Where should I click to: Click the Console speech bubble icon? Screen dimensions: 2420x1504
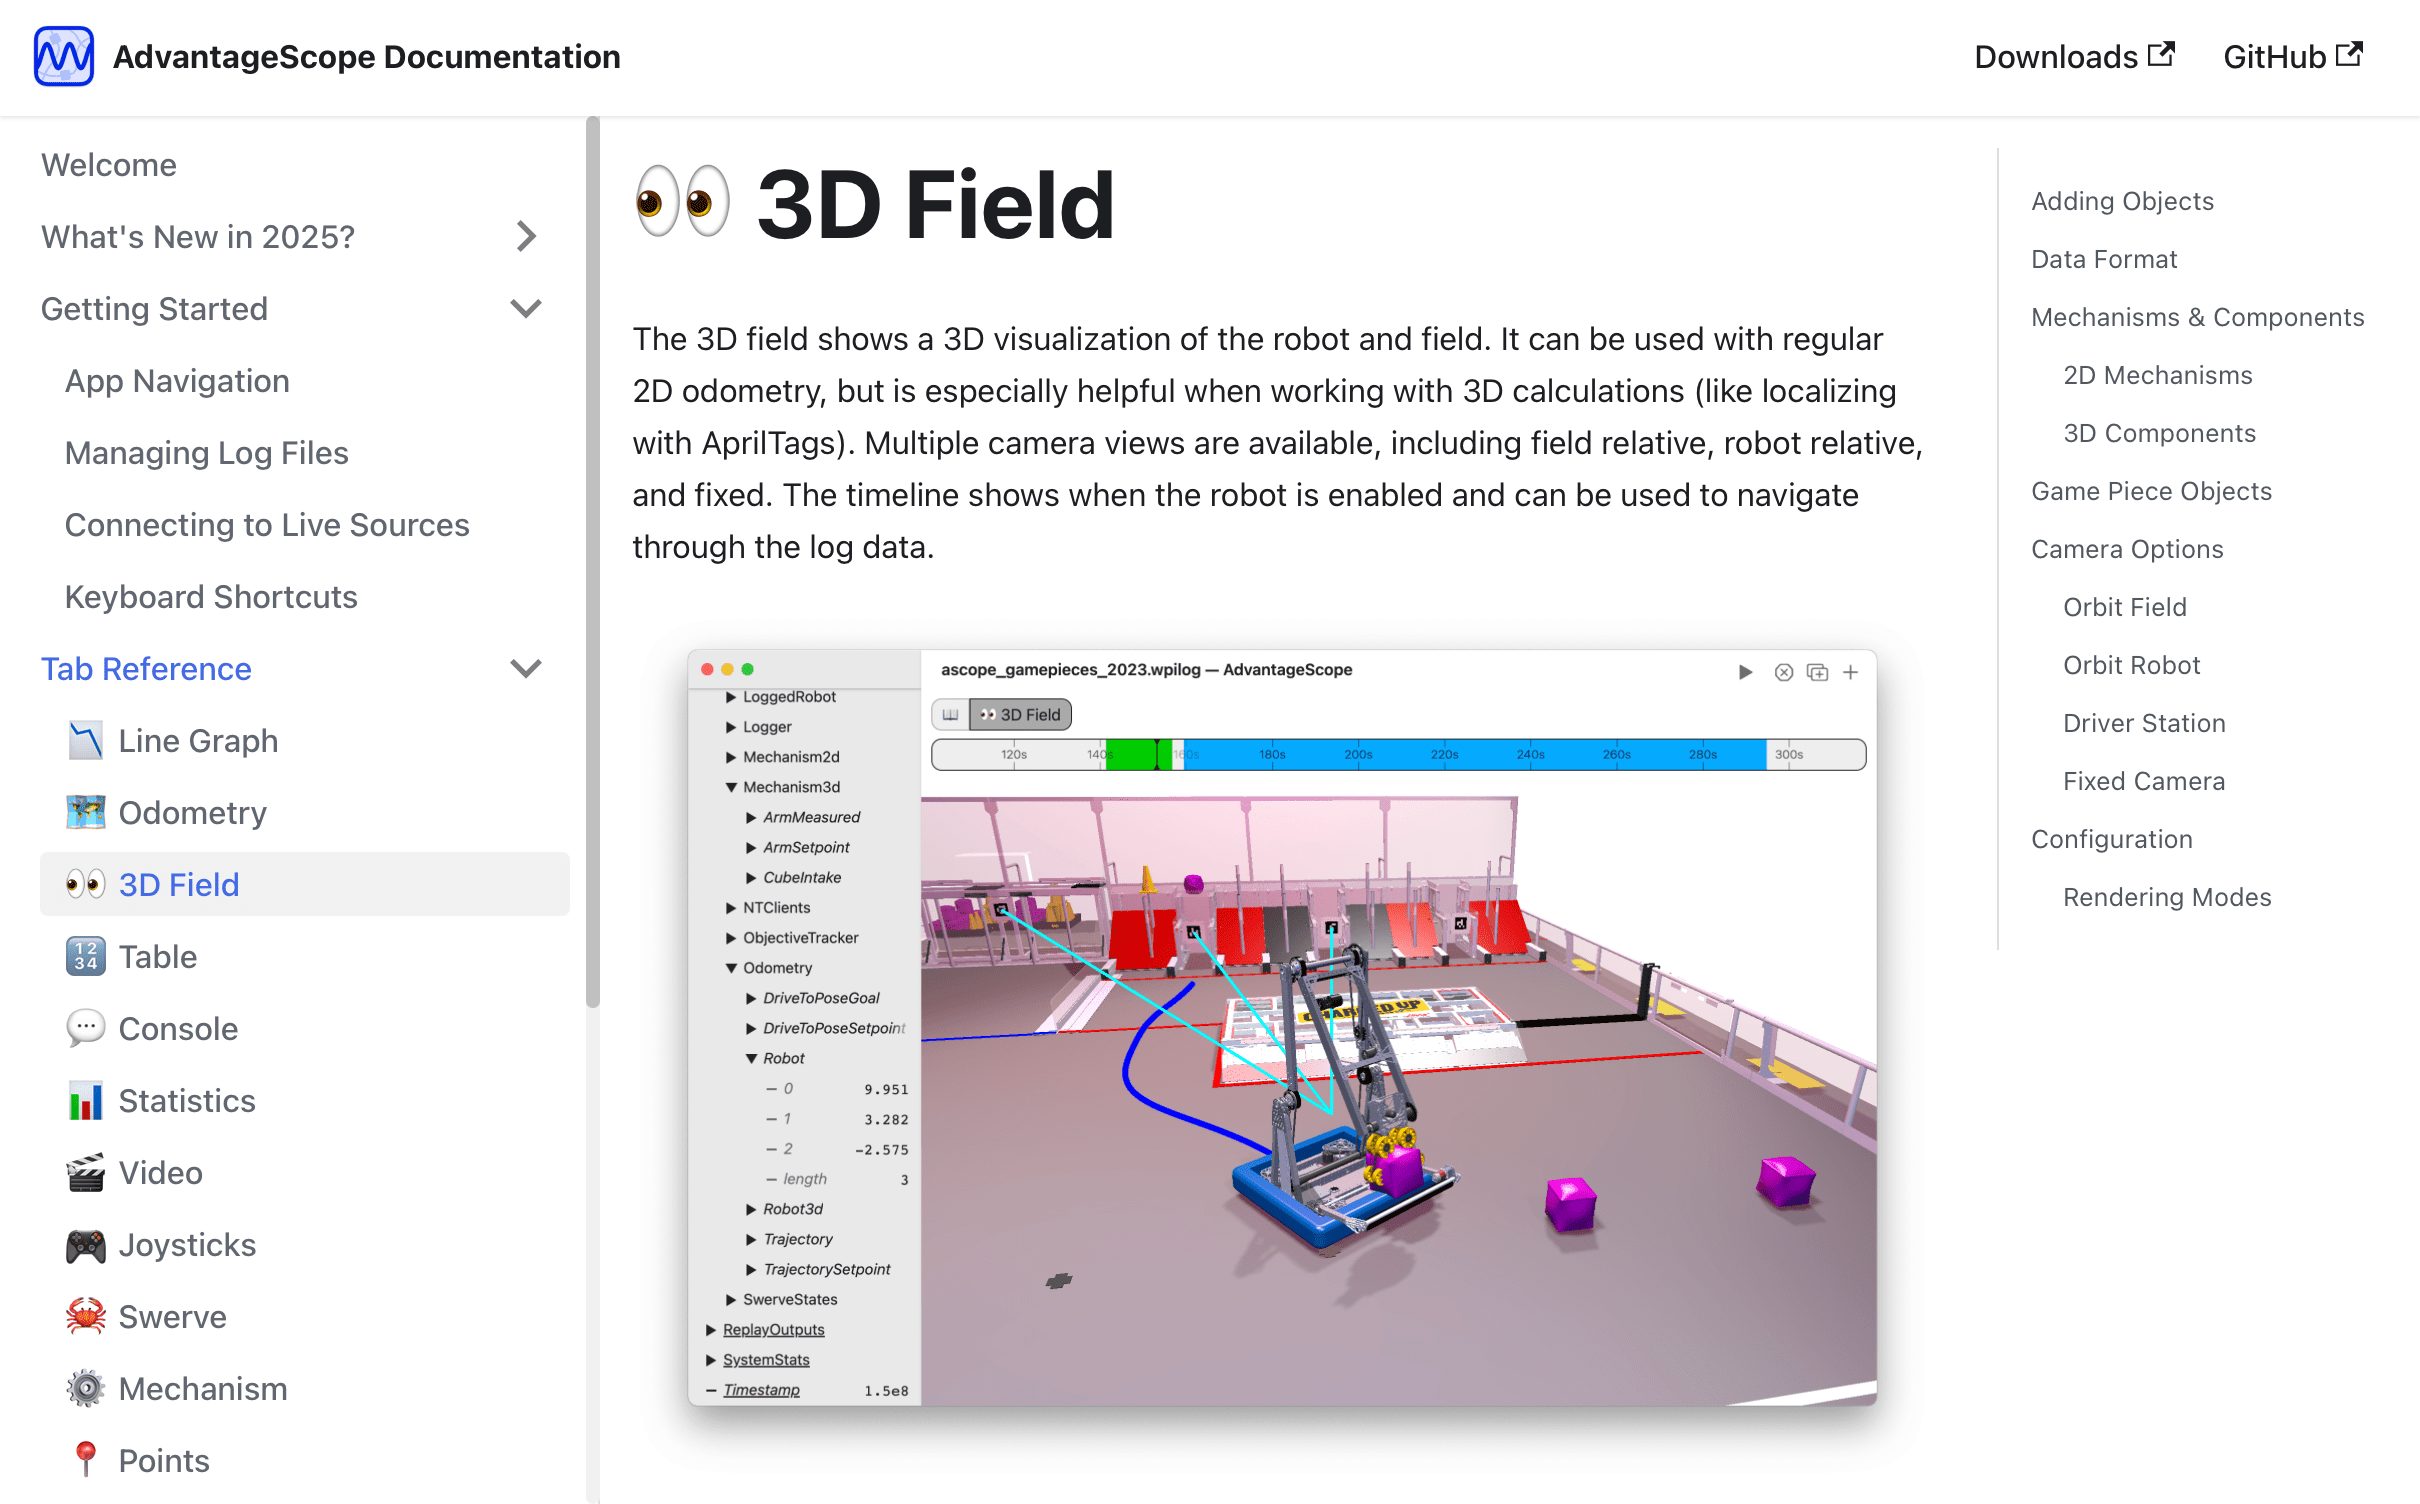tap(85, 1029)
